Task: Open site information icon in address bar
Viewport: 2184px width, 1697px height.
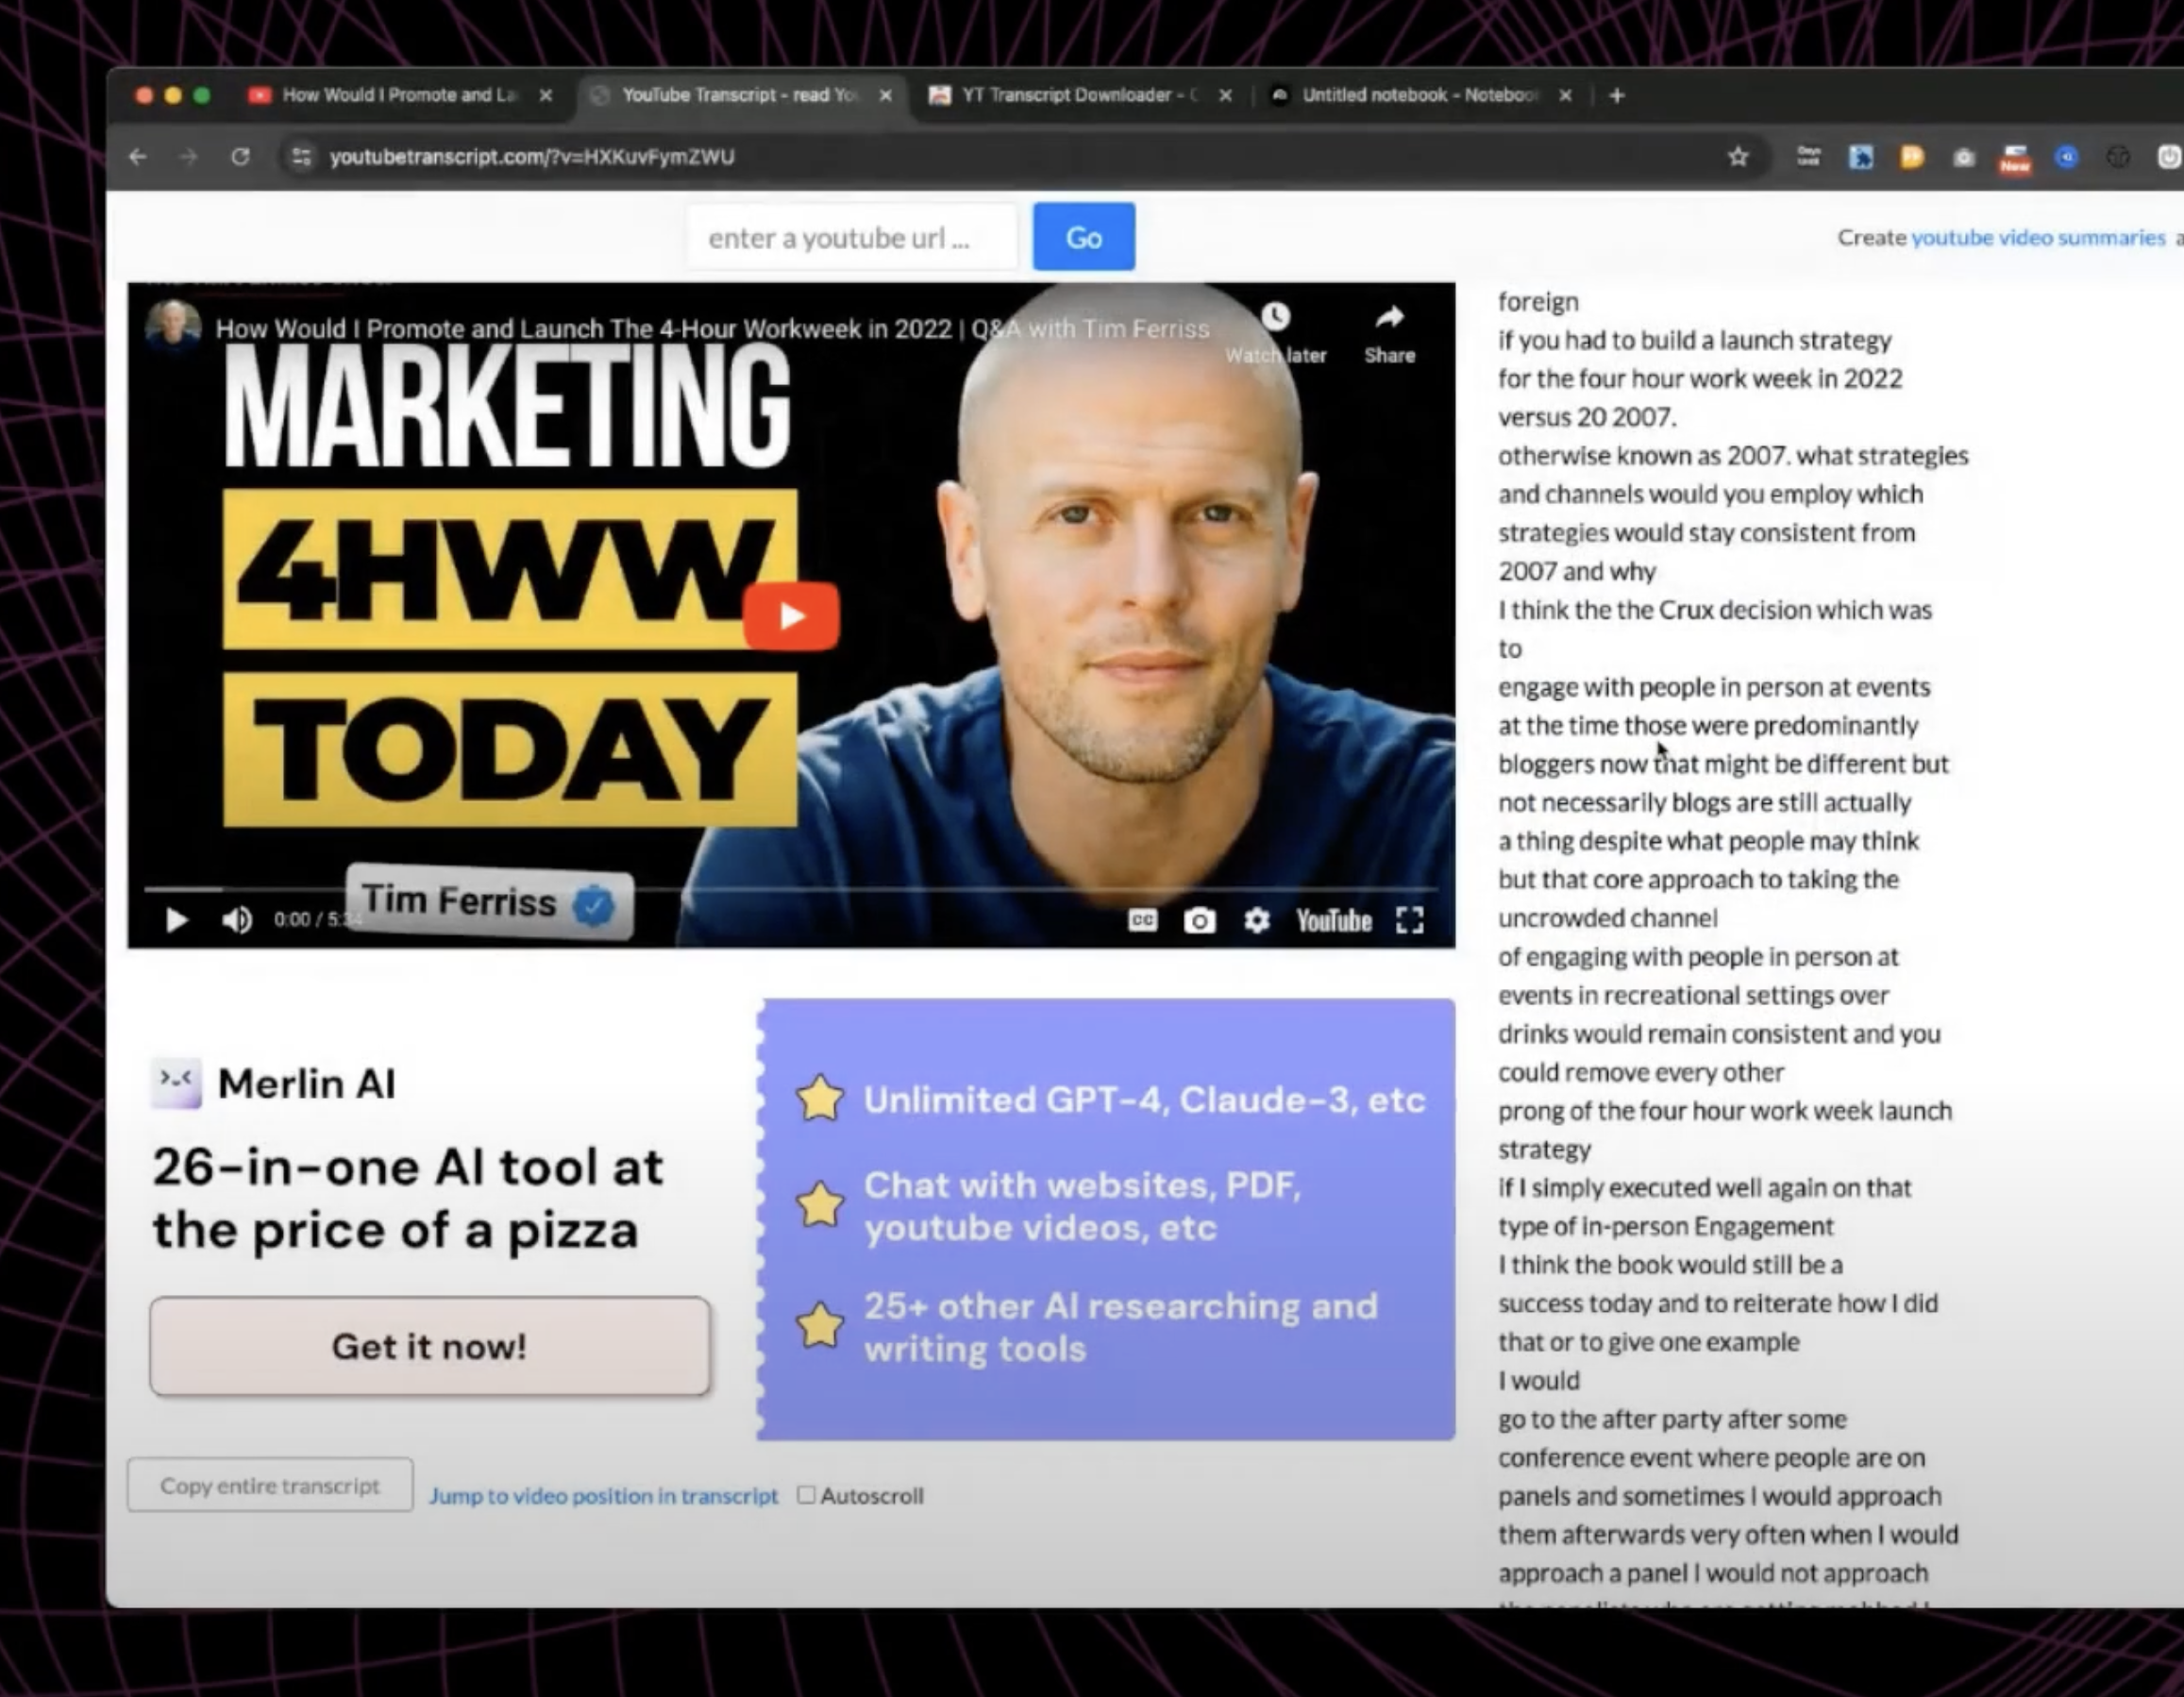Action: tap(301, 157)
